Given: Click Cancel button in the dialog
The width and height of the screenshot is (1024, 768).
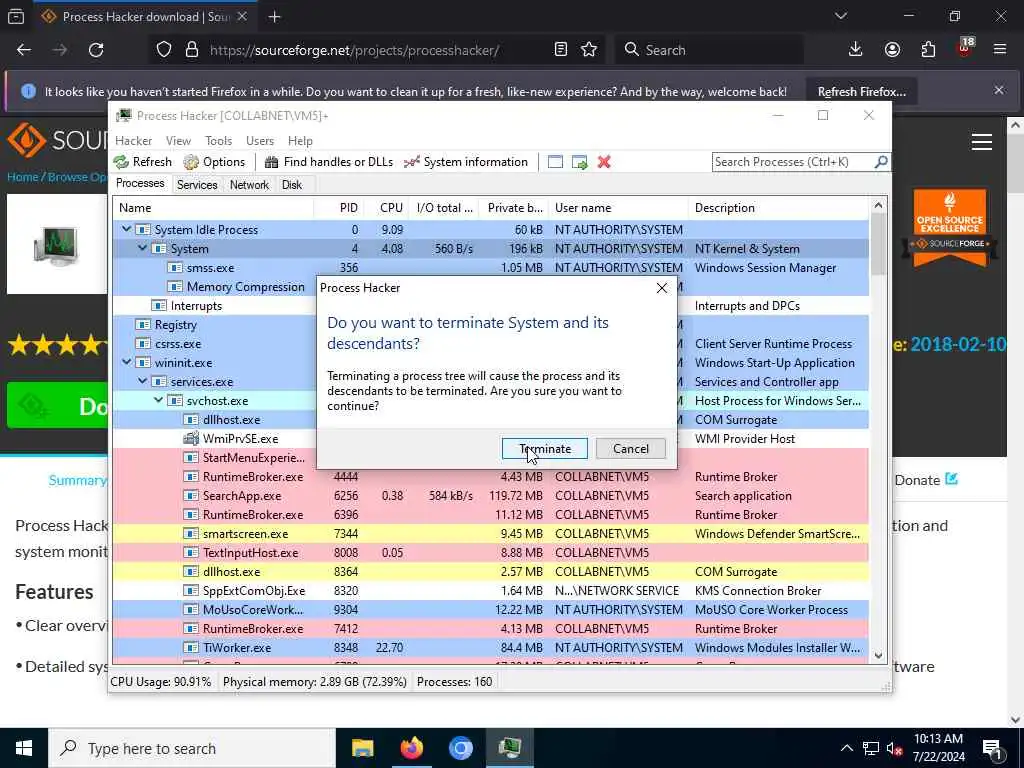Looking at the screenshot, I should 631,449.
